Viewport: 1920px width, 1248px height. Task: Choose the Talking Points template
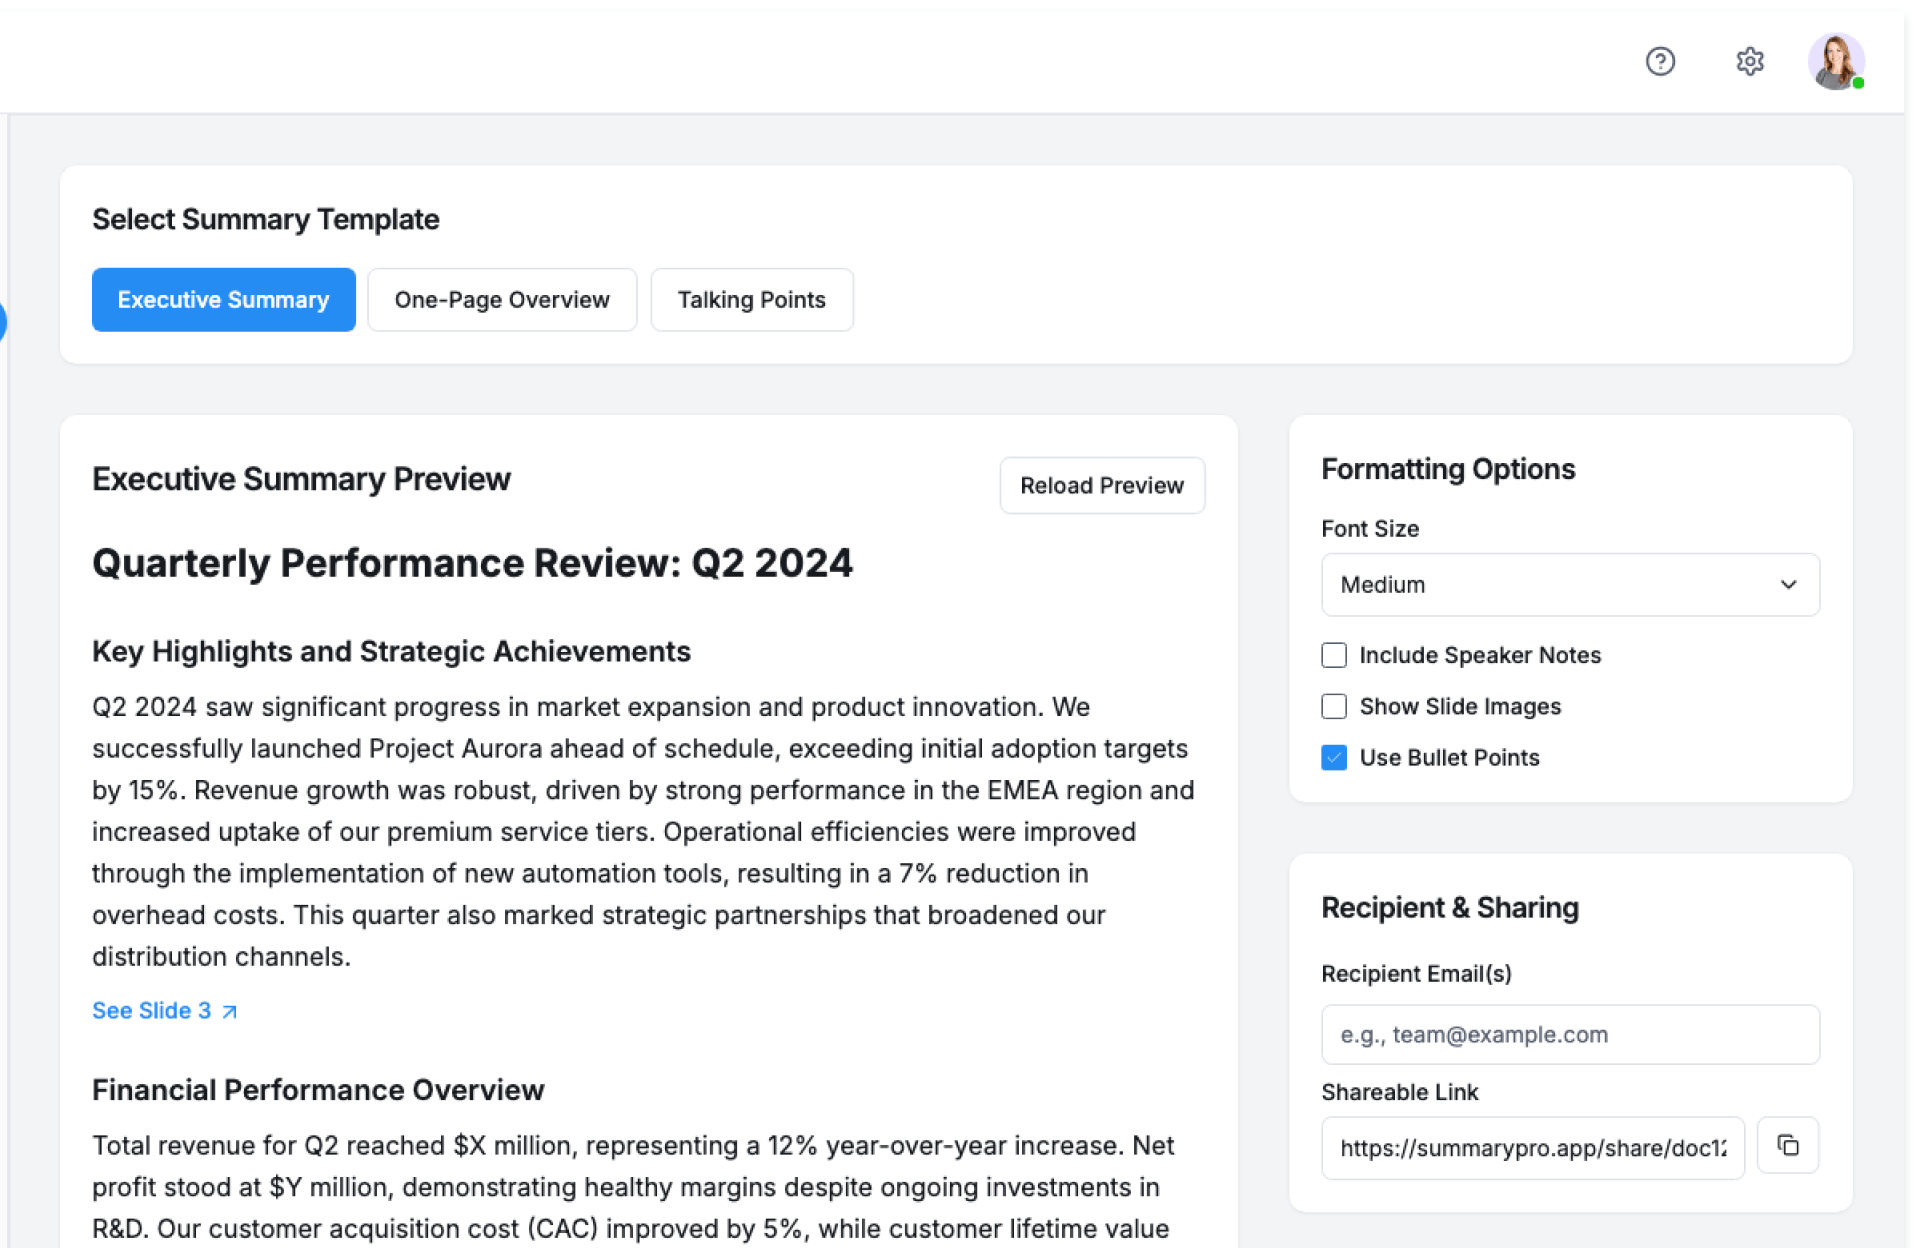coord(751,300)
